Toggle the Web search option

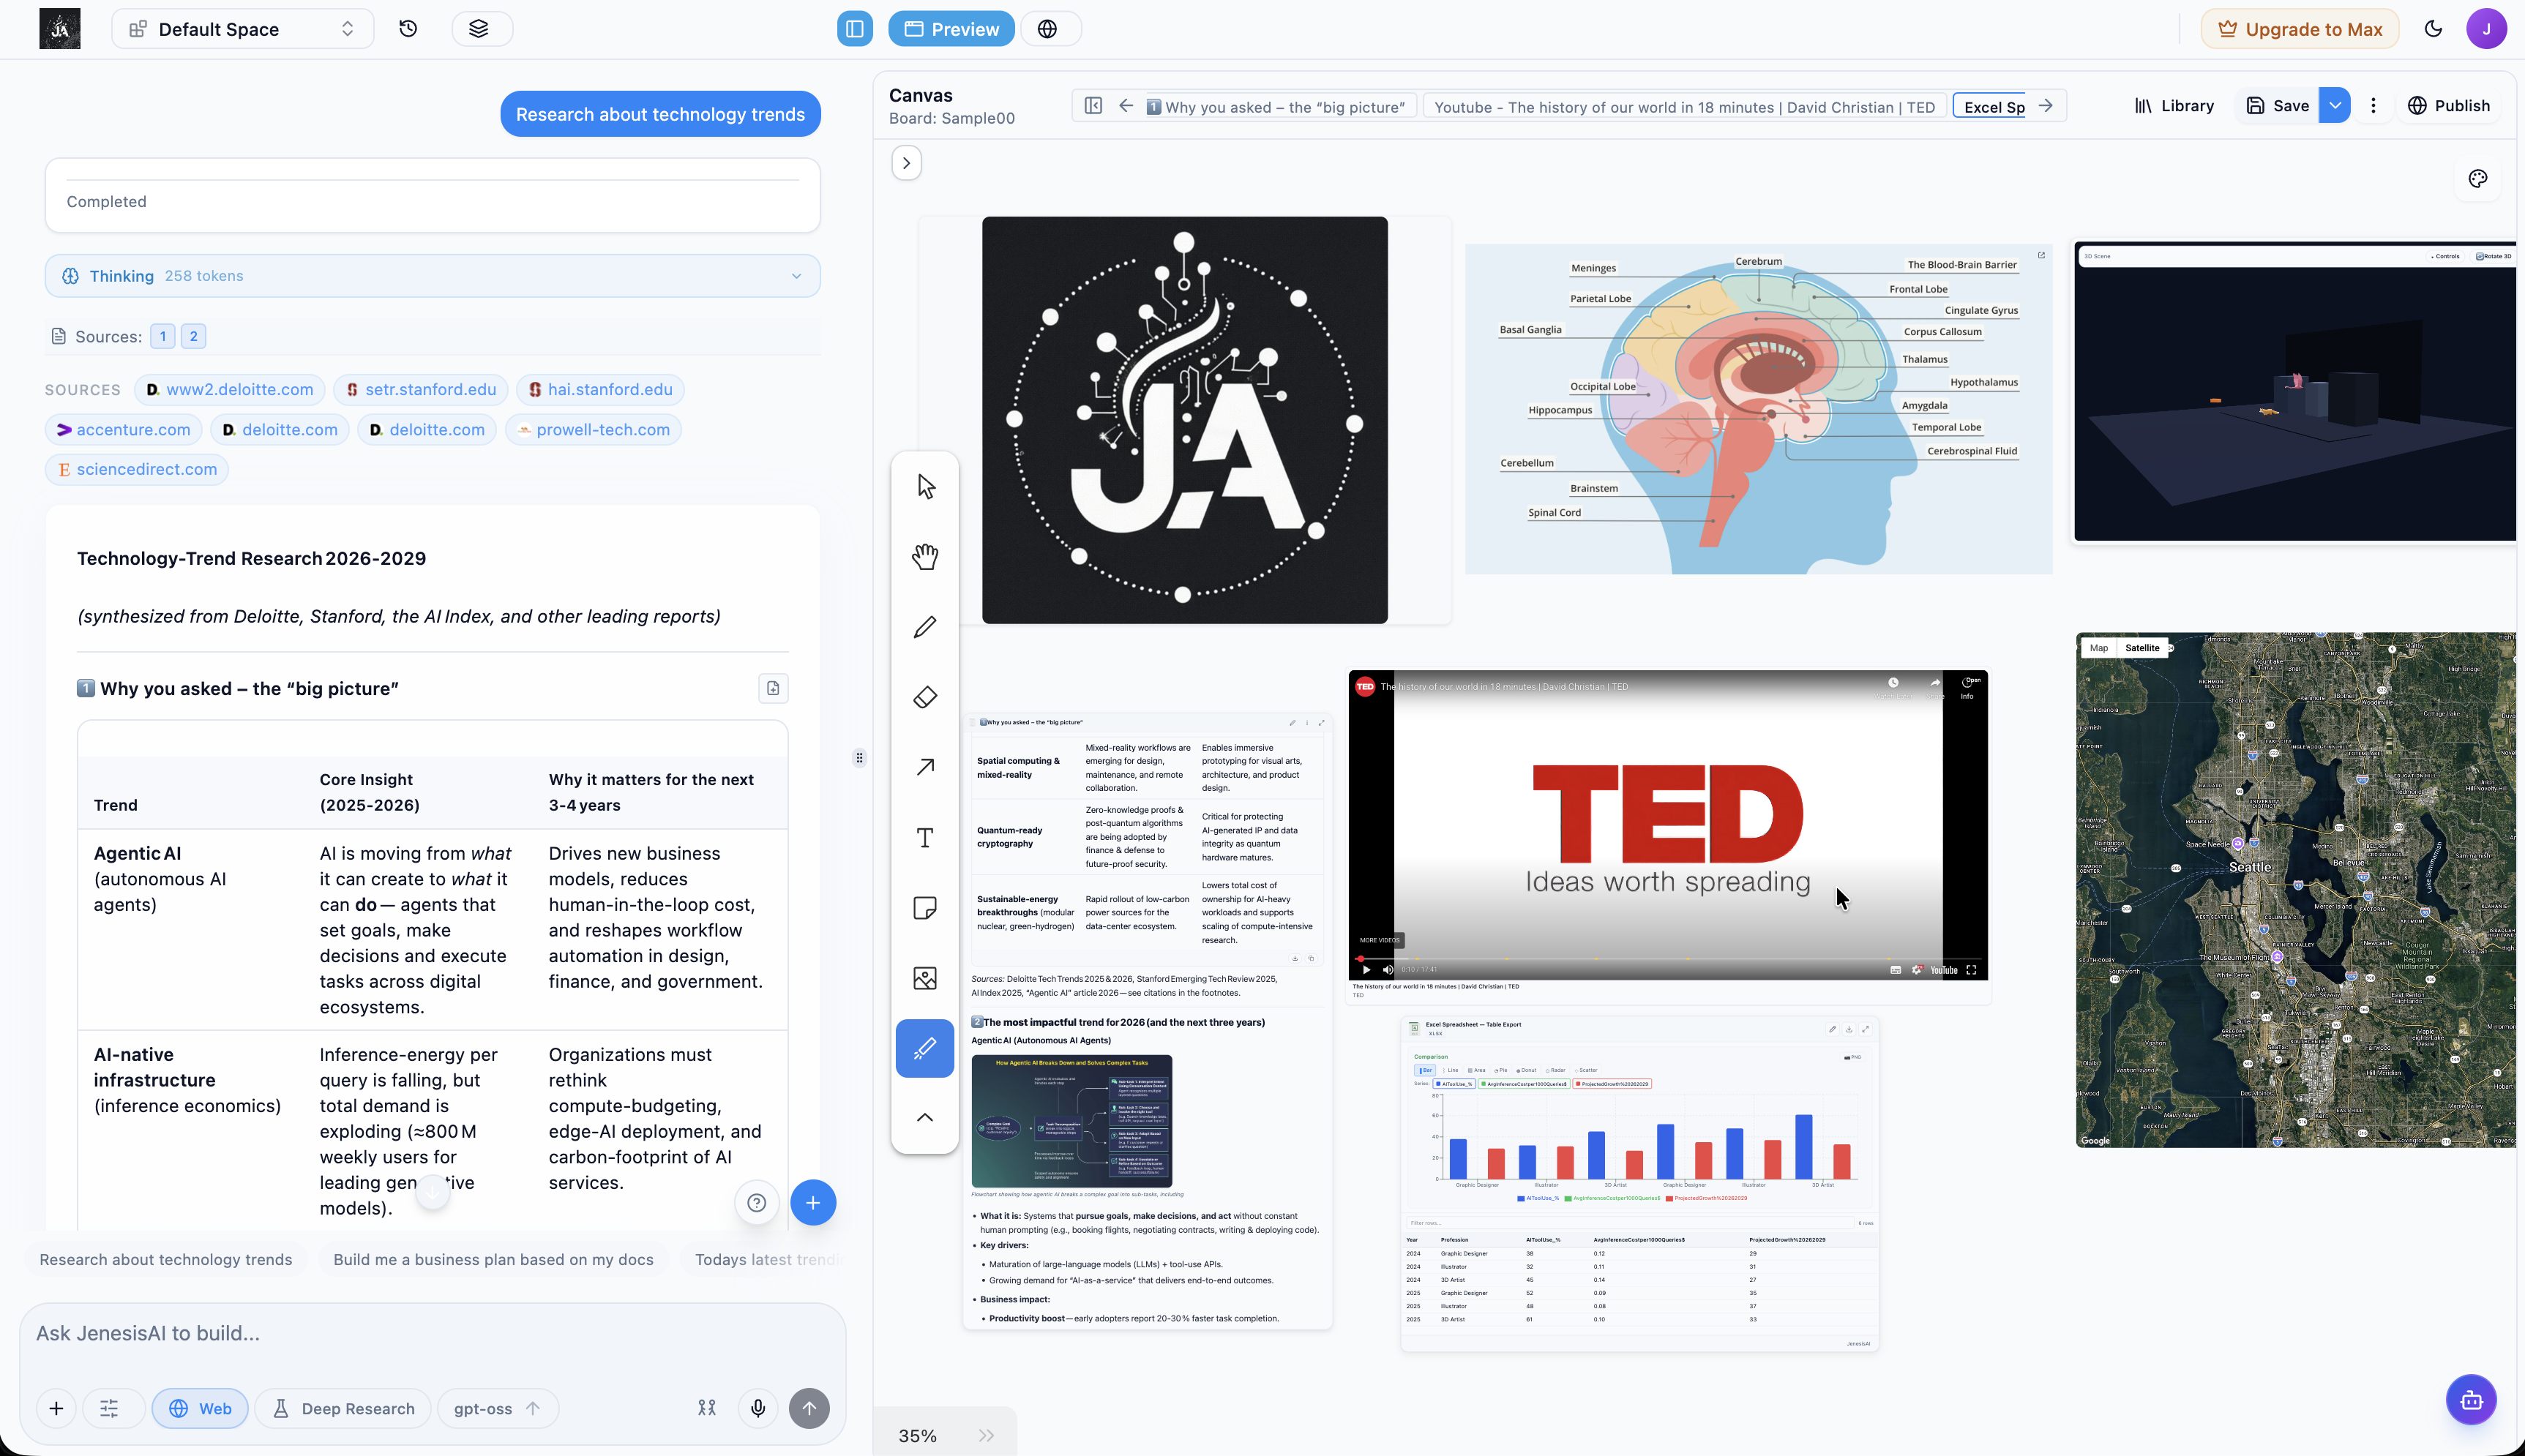click(200, 1408)
